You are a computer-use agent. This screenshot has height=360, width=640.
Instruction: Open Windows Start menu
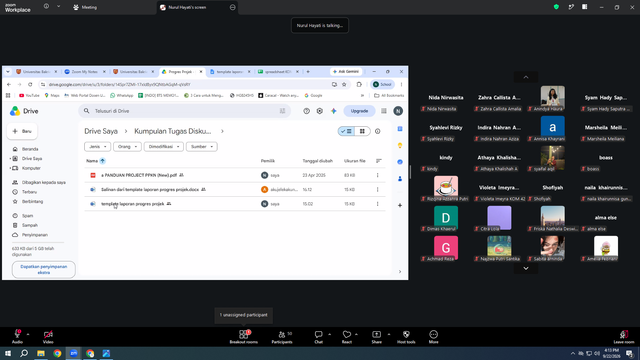pos(8,353)
